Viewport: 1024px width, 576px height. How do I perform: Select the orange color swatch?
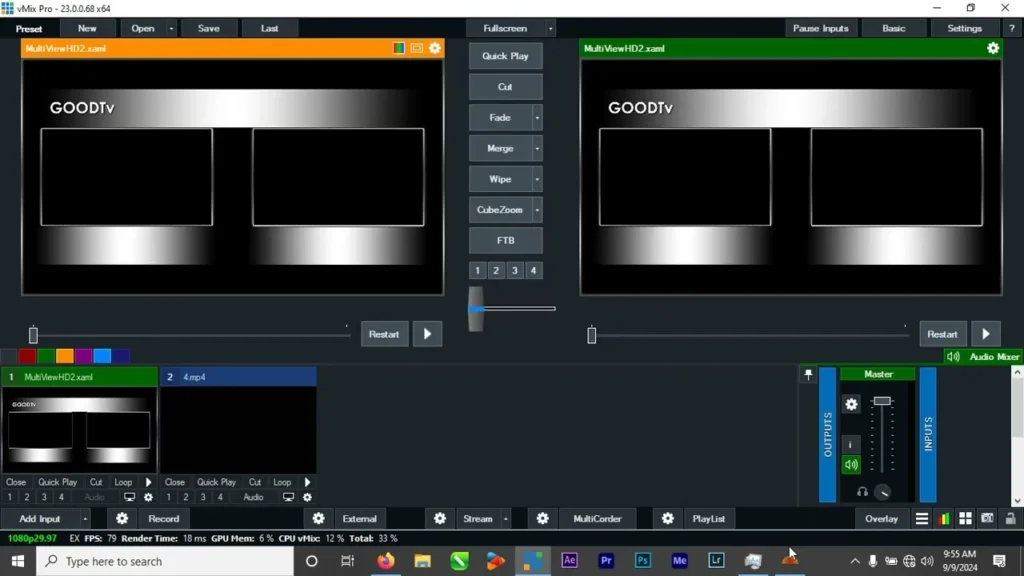[65, 356]
